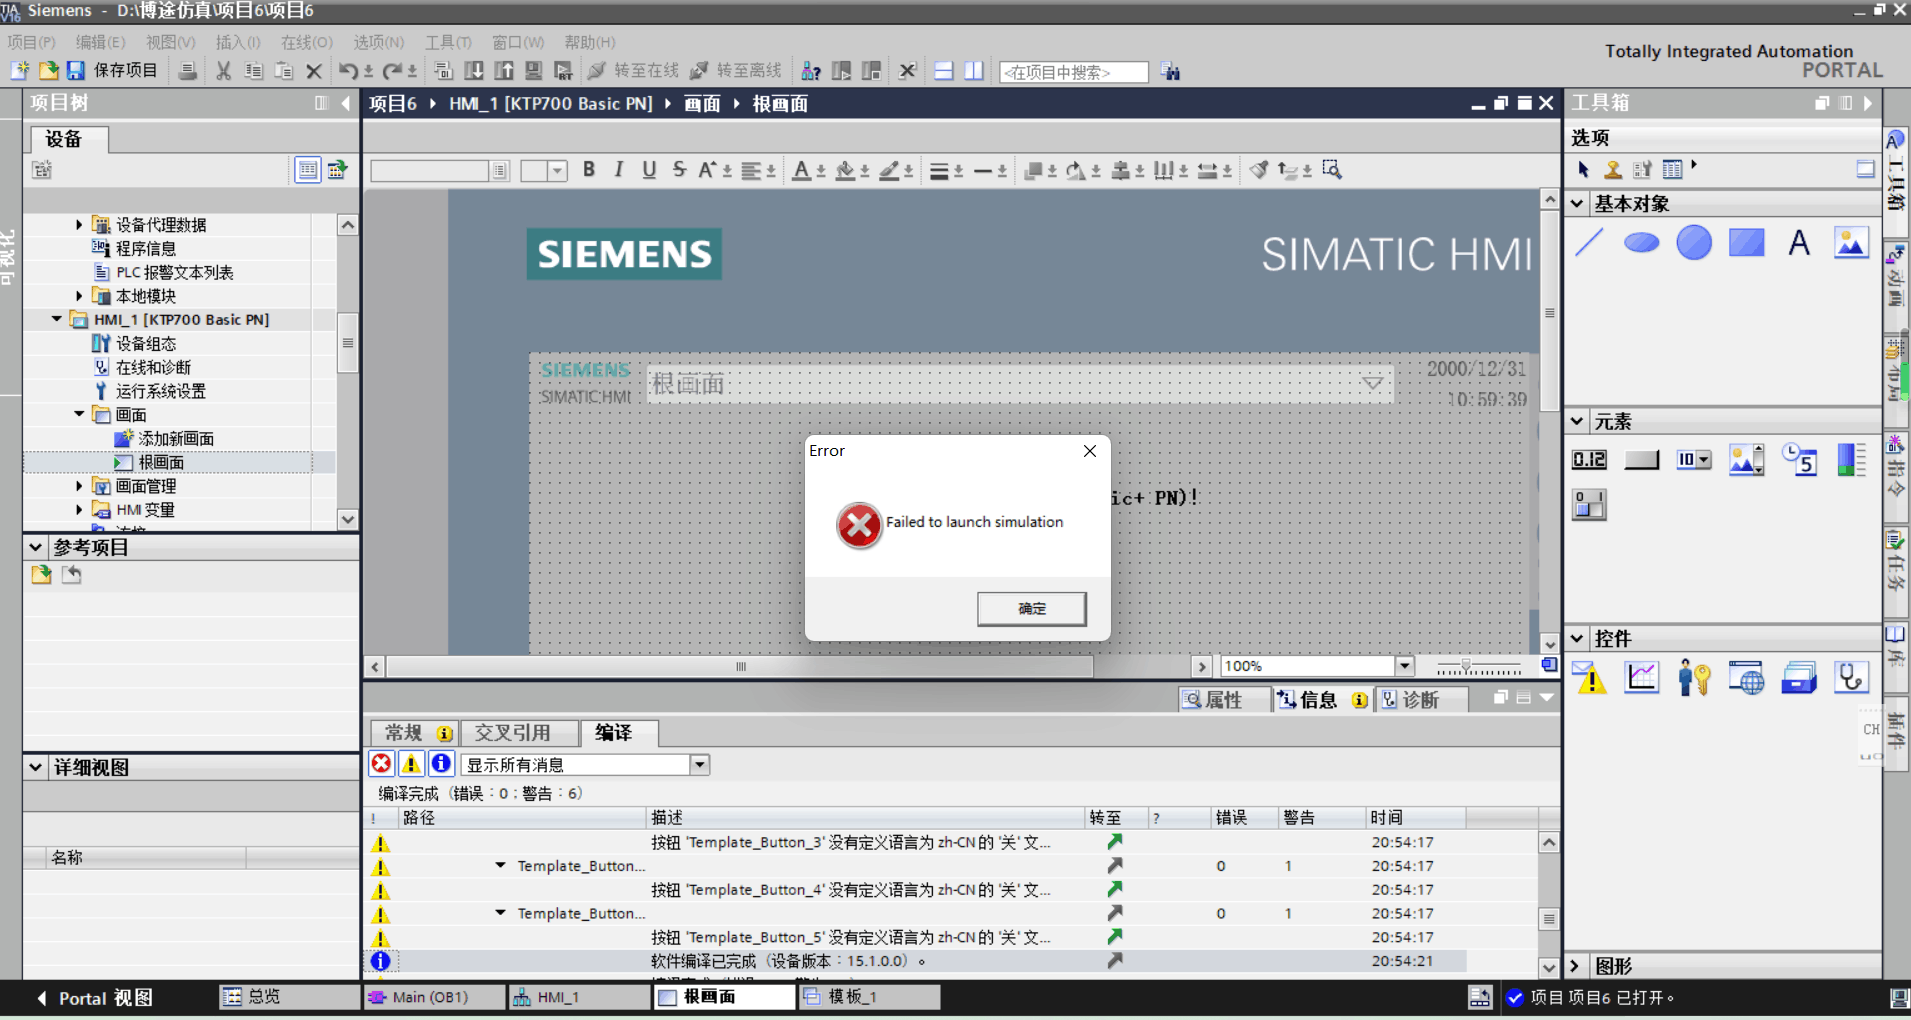Open the 100% zoom level dropdown
This screenshot has width=1911, height=1020.
1404,666
